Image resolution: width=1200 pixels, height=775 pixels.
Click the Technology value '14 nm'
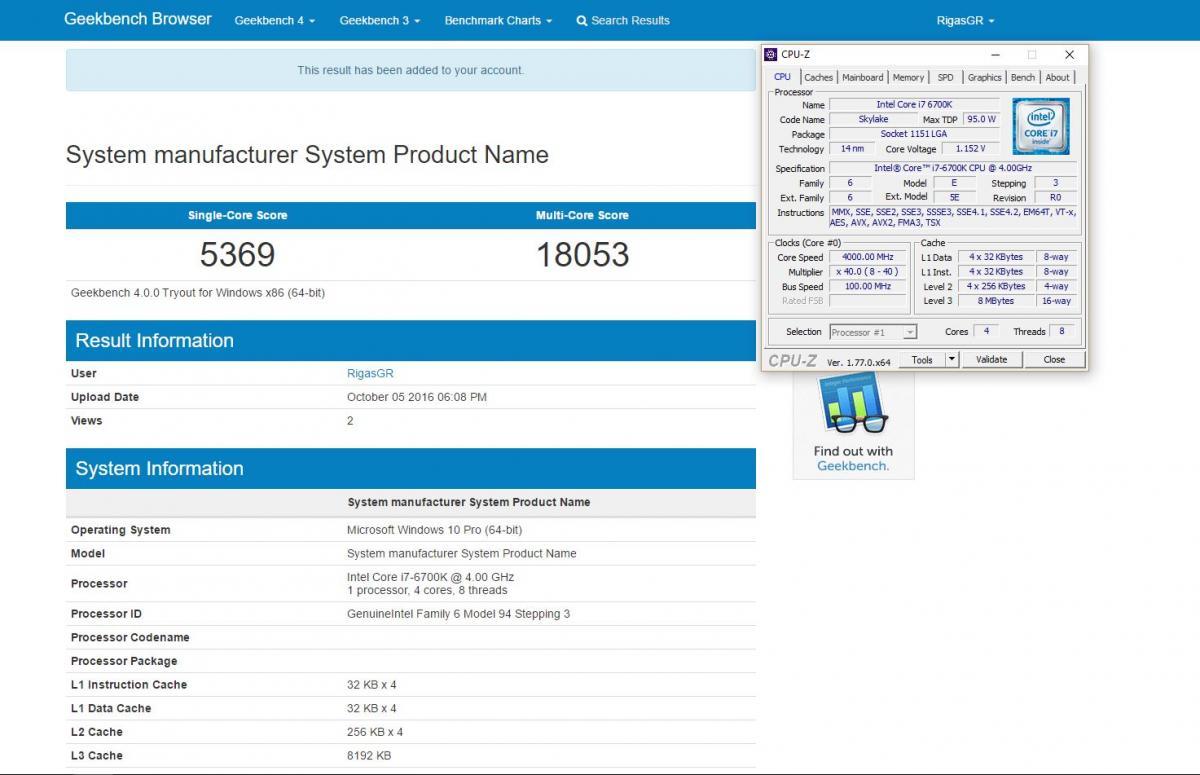coord(852,149)
